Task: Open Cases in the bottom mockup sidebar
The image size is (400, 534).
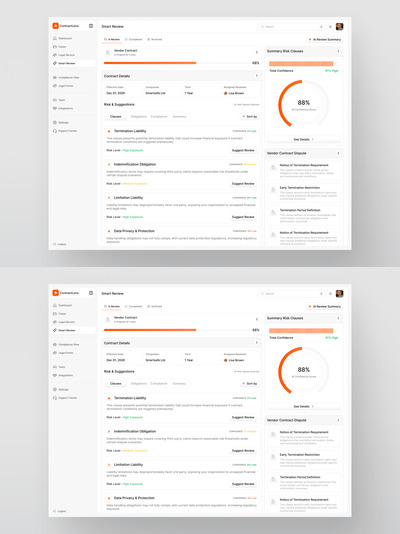Action: point(60,314)
